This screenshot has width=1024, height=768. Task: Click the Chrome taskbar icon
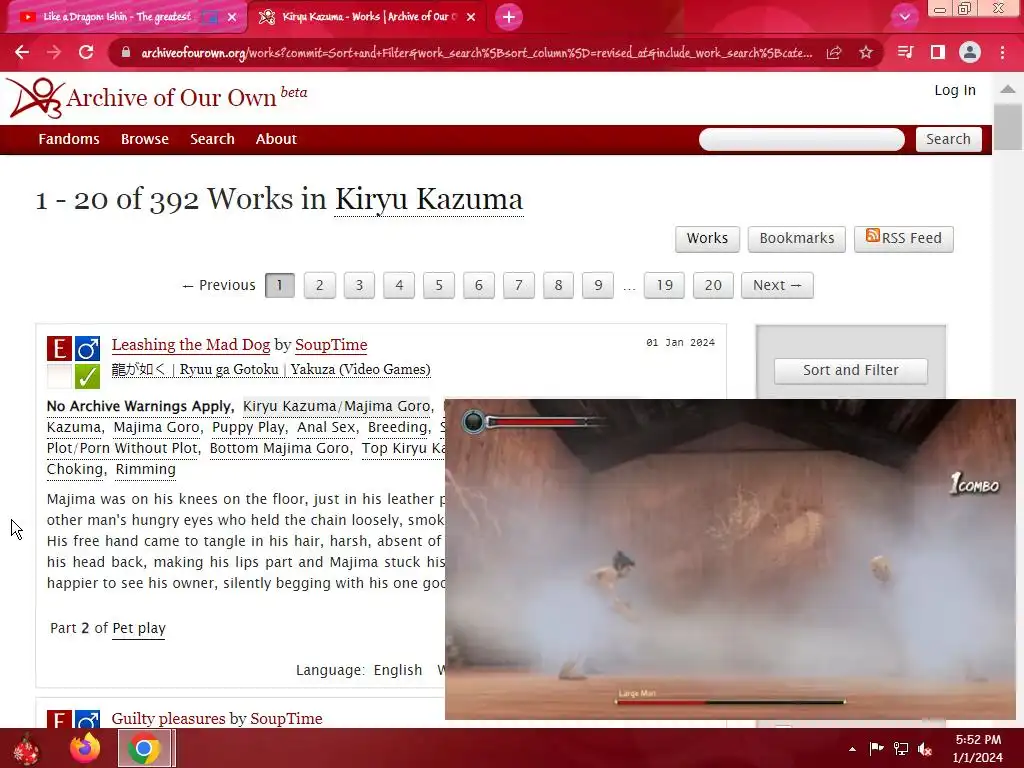click(144, 748)
